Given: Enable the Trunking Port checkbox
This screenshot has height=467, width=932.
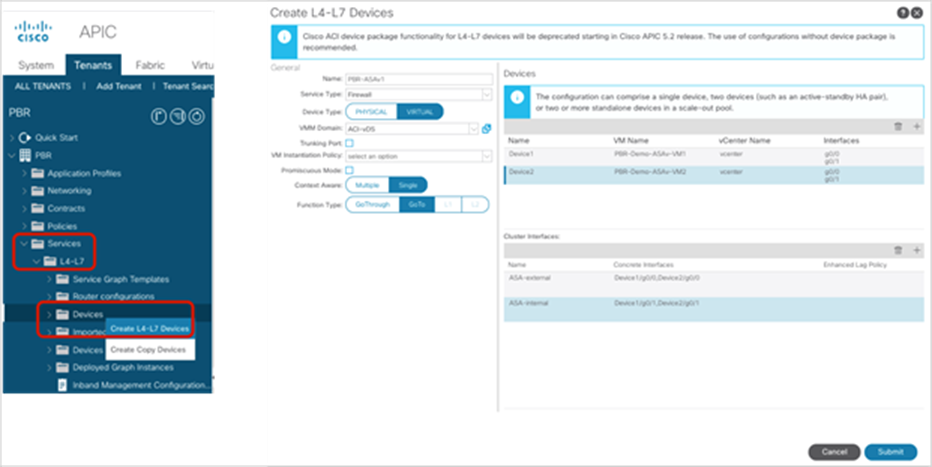Looking at the screenshot, I should [350, 143].
